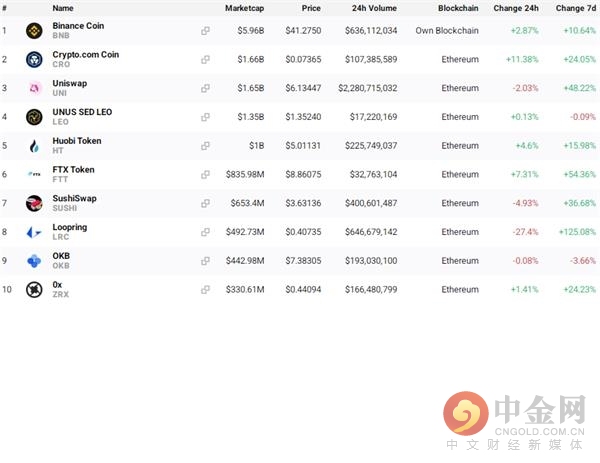This screenshot has height=463, width=600.
Task: Sort by the Marketcap column header
Action: (245, 8)
